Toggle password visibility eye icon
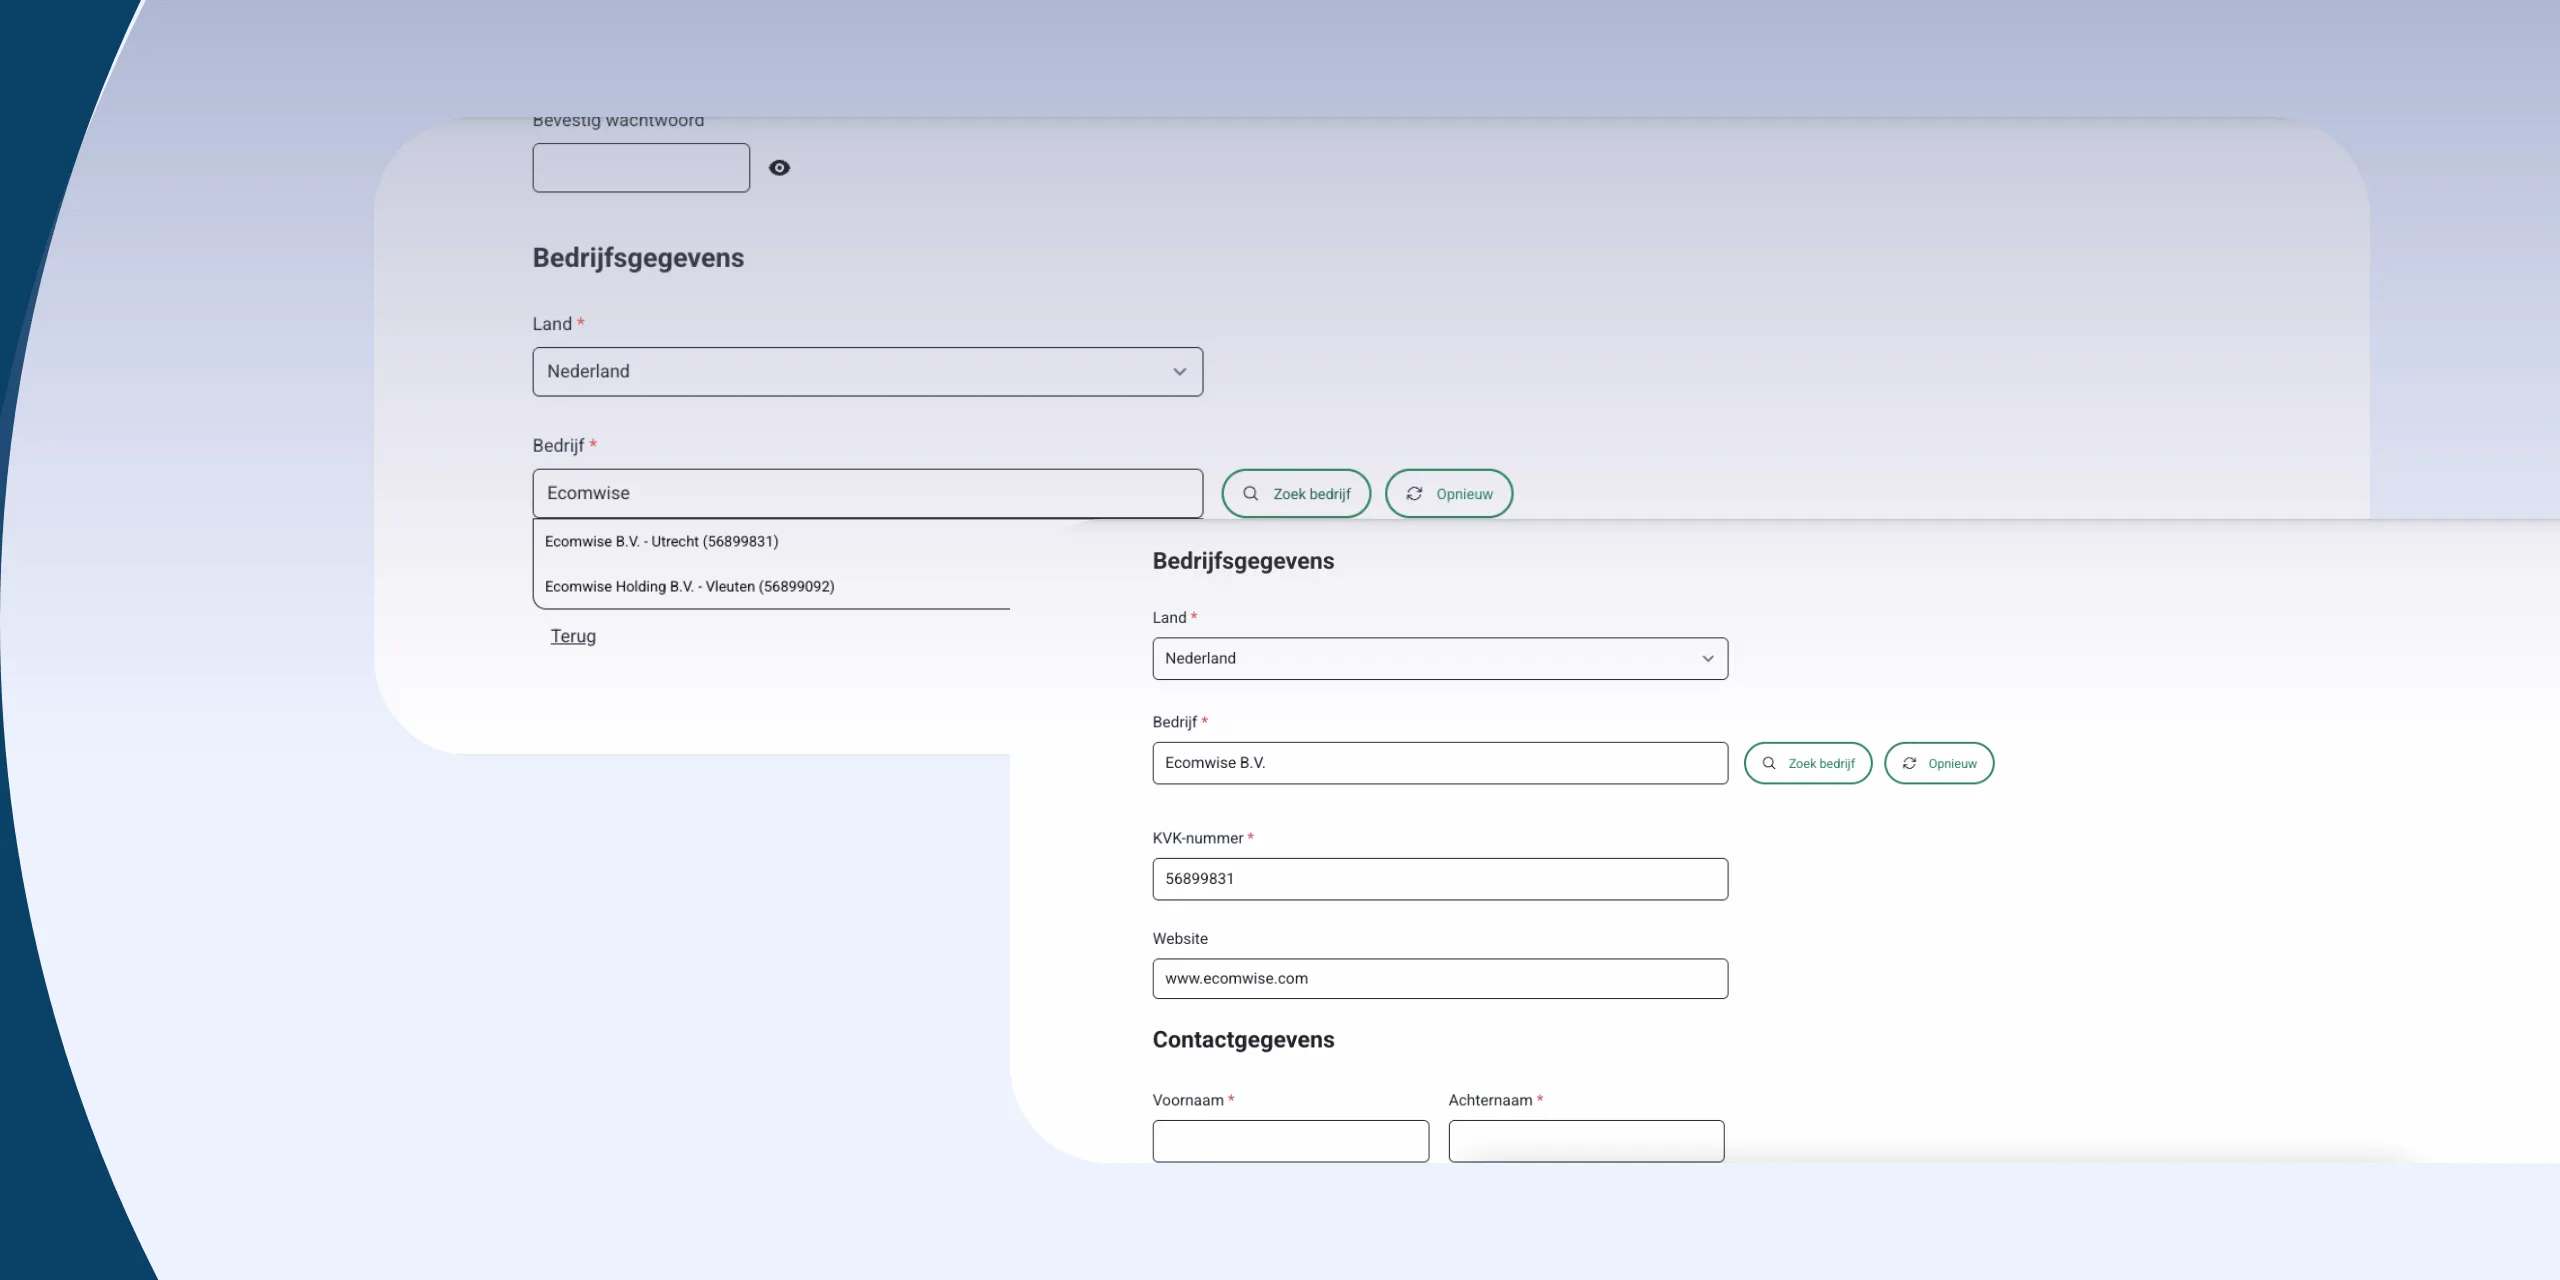The height and width of the screenshot is (1280, 2560). click(779, 168)
